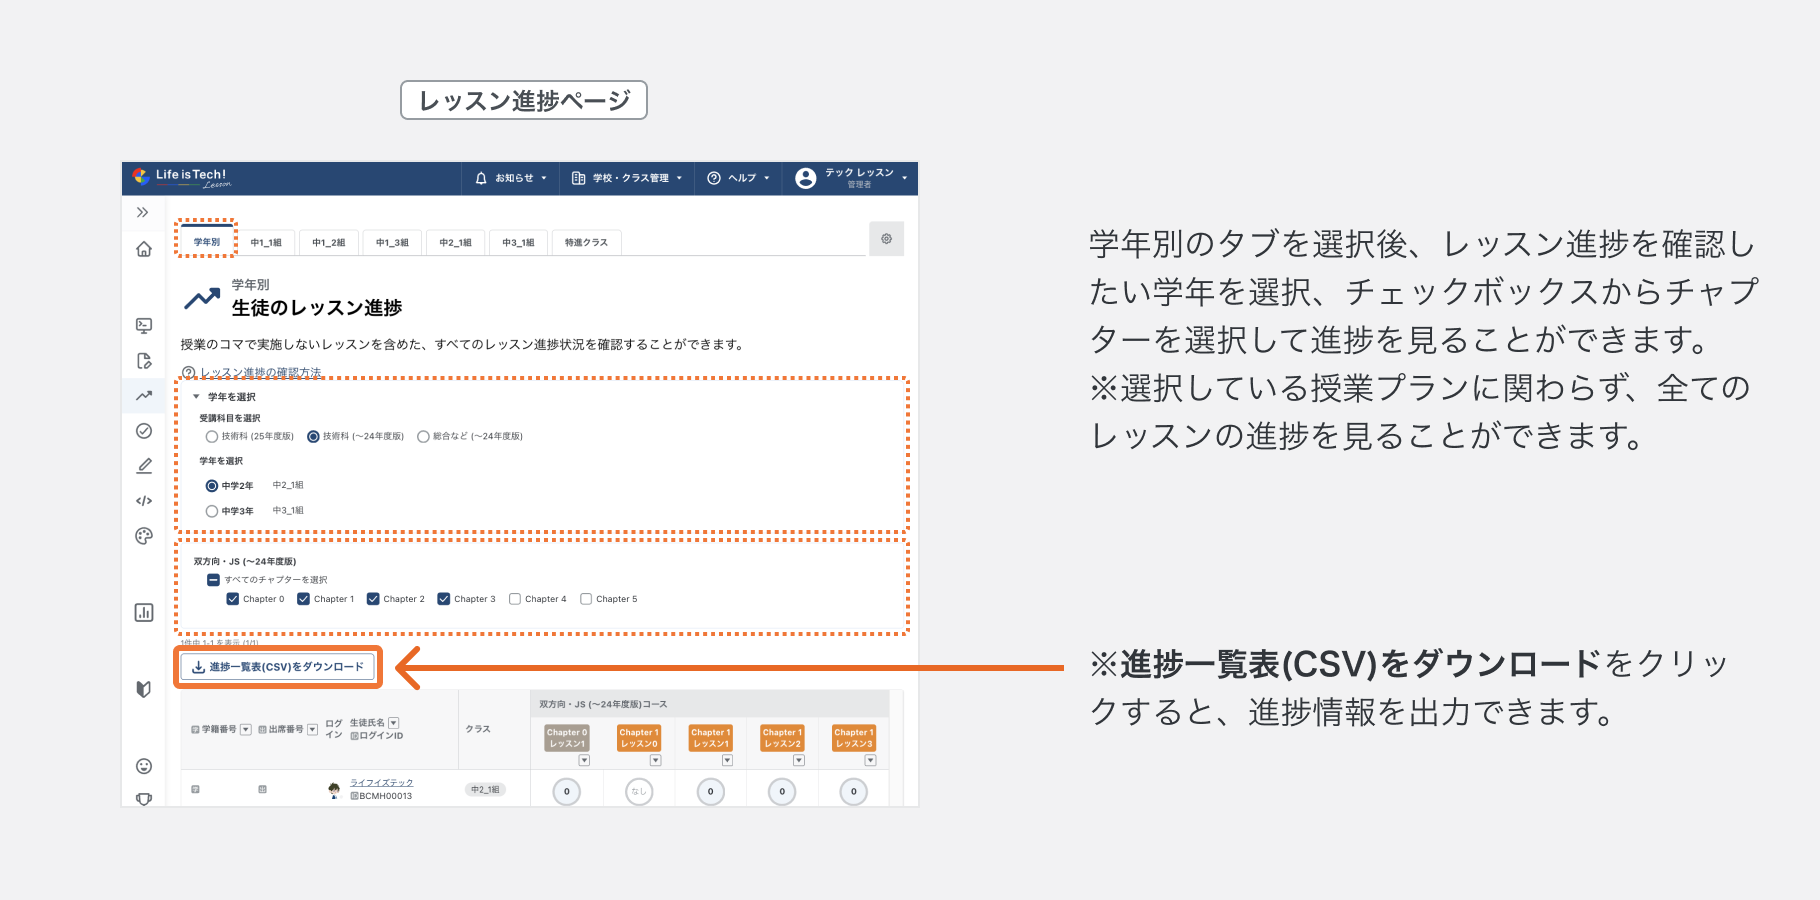The height and width of the screenshot is (900, 1820).
Task: Open the palette icon in the sidebar
Action: point(144,536)
